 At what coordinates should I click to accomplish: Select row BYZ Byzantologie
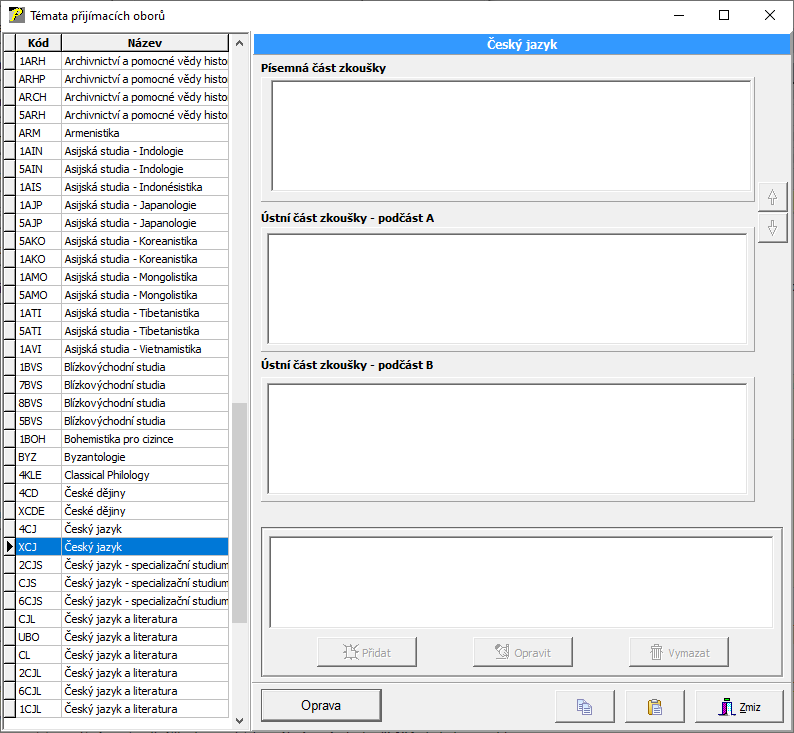(120, 457)
